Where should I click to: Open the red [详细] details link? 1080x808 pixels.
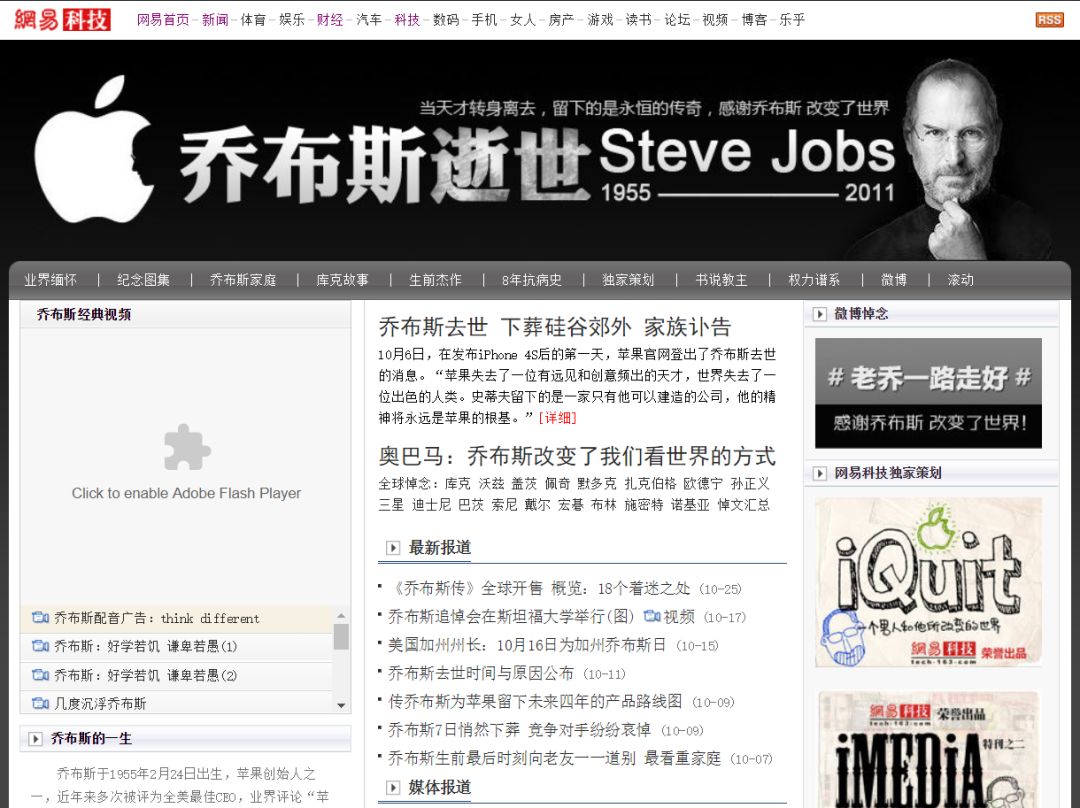click(x=557, y=418)
